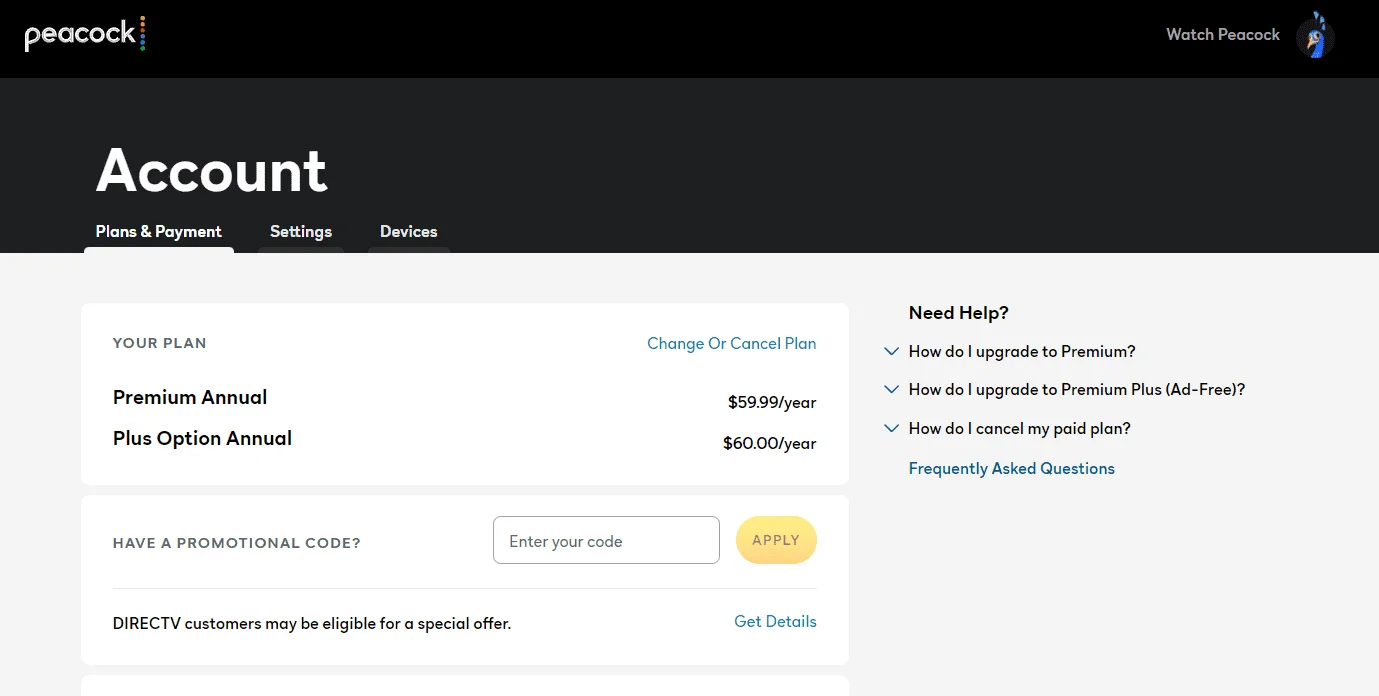Viewport: 1379px width, 696px height.
Task: Open the peacock profile avatar menu
Action: (1315, 35)
